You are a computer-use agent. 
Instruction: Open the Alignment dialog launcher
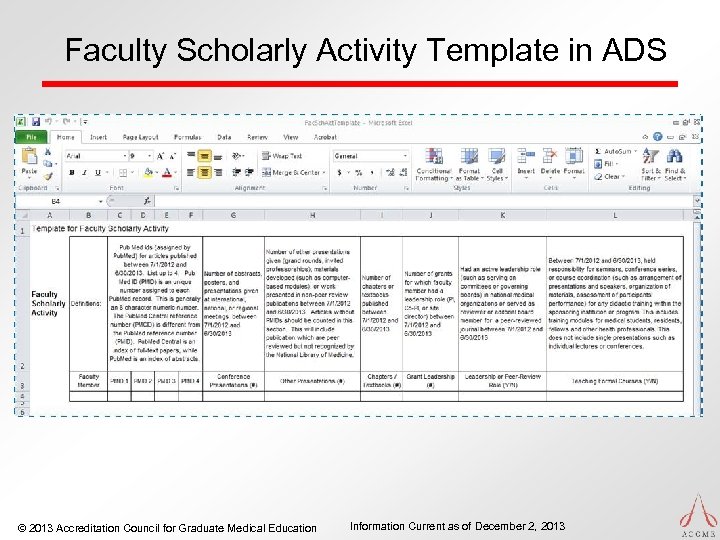coord(325,188)
